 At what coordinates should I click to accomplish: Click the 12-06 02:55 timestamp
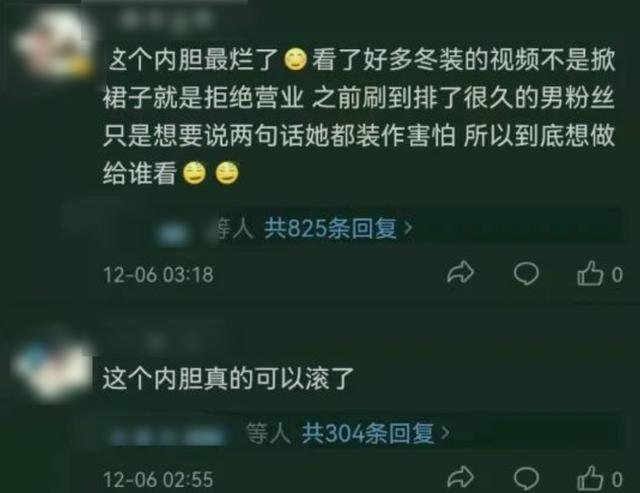[158, 479]
